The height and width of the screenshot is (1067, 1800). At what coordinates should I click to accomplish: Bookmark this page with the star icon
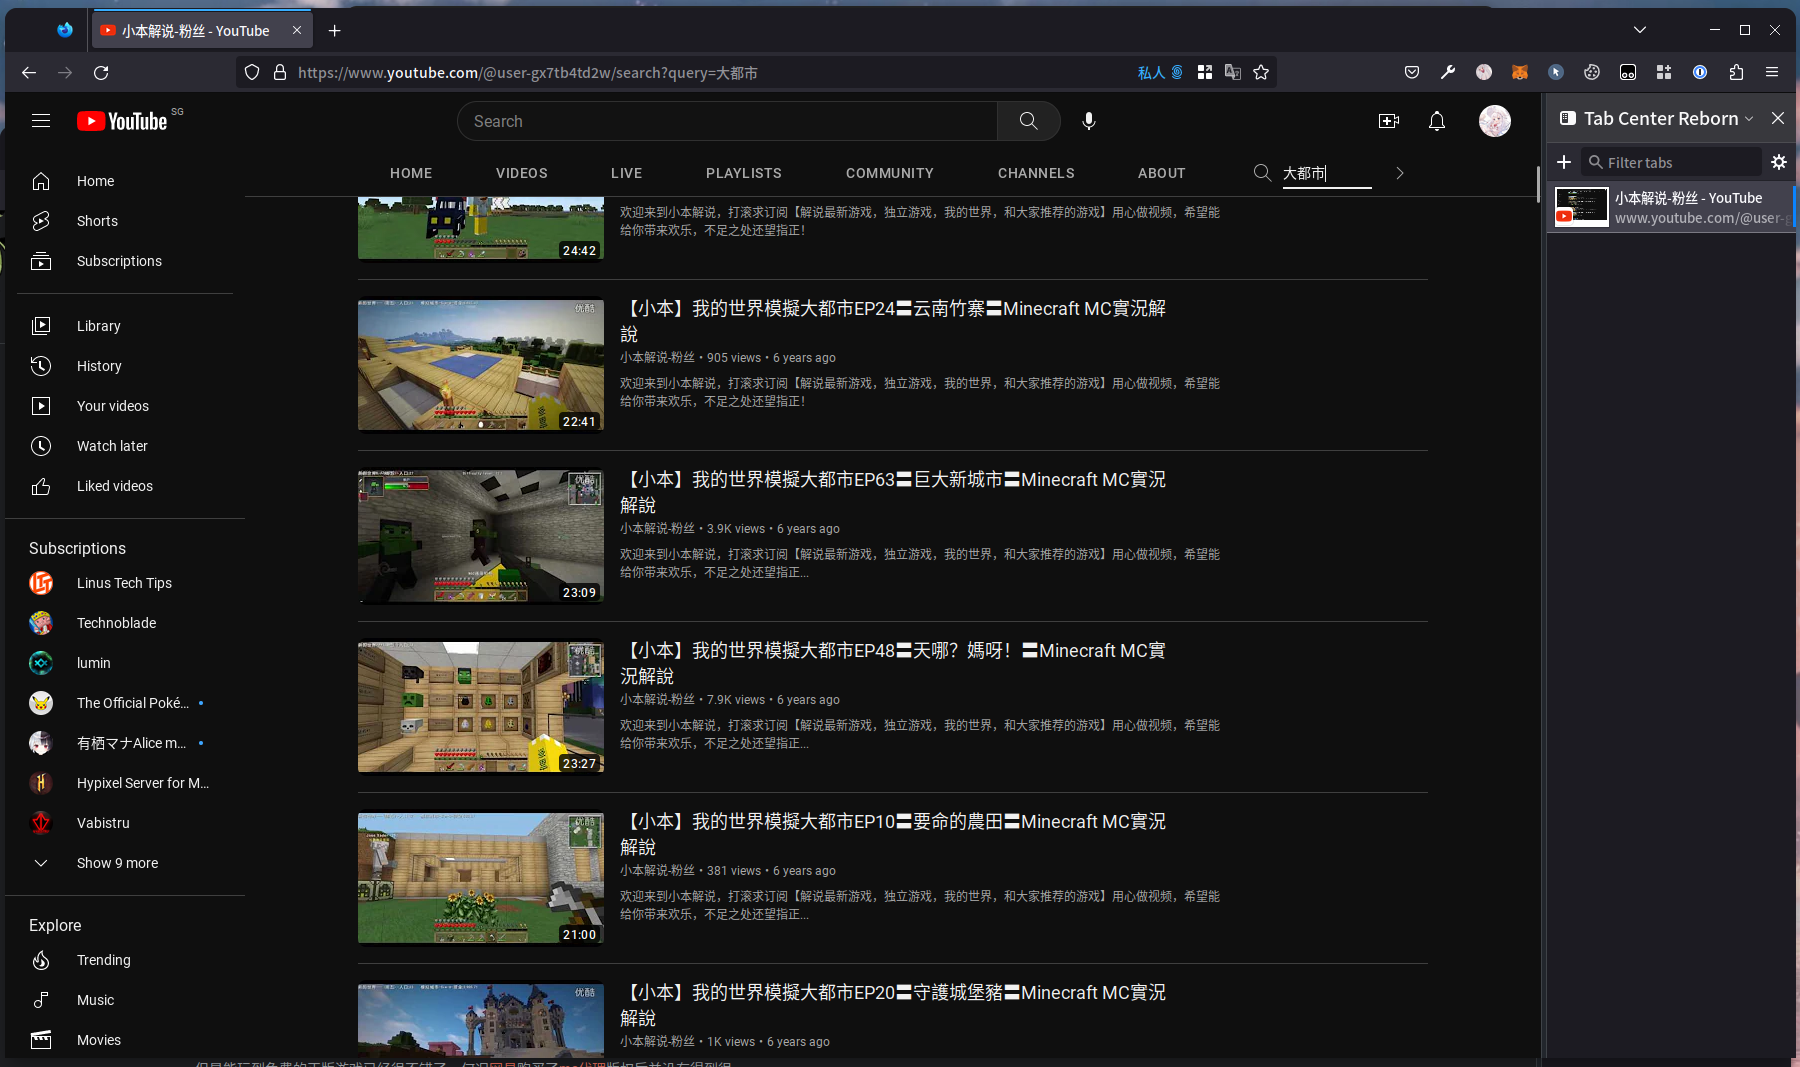click(x=1261, y=72)
